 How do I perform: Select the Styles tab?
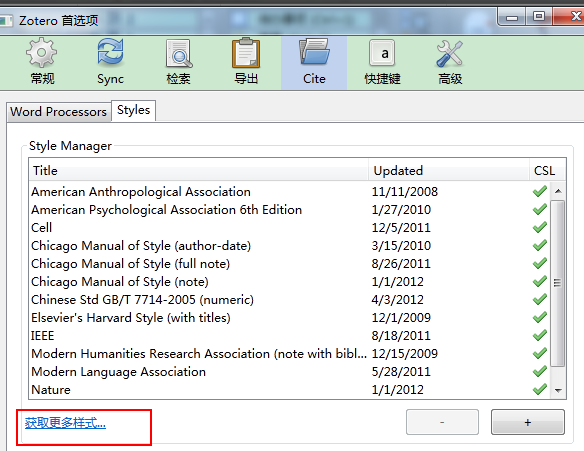133,110
